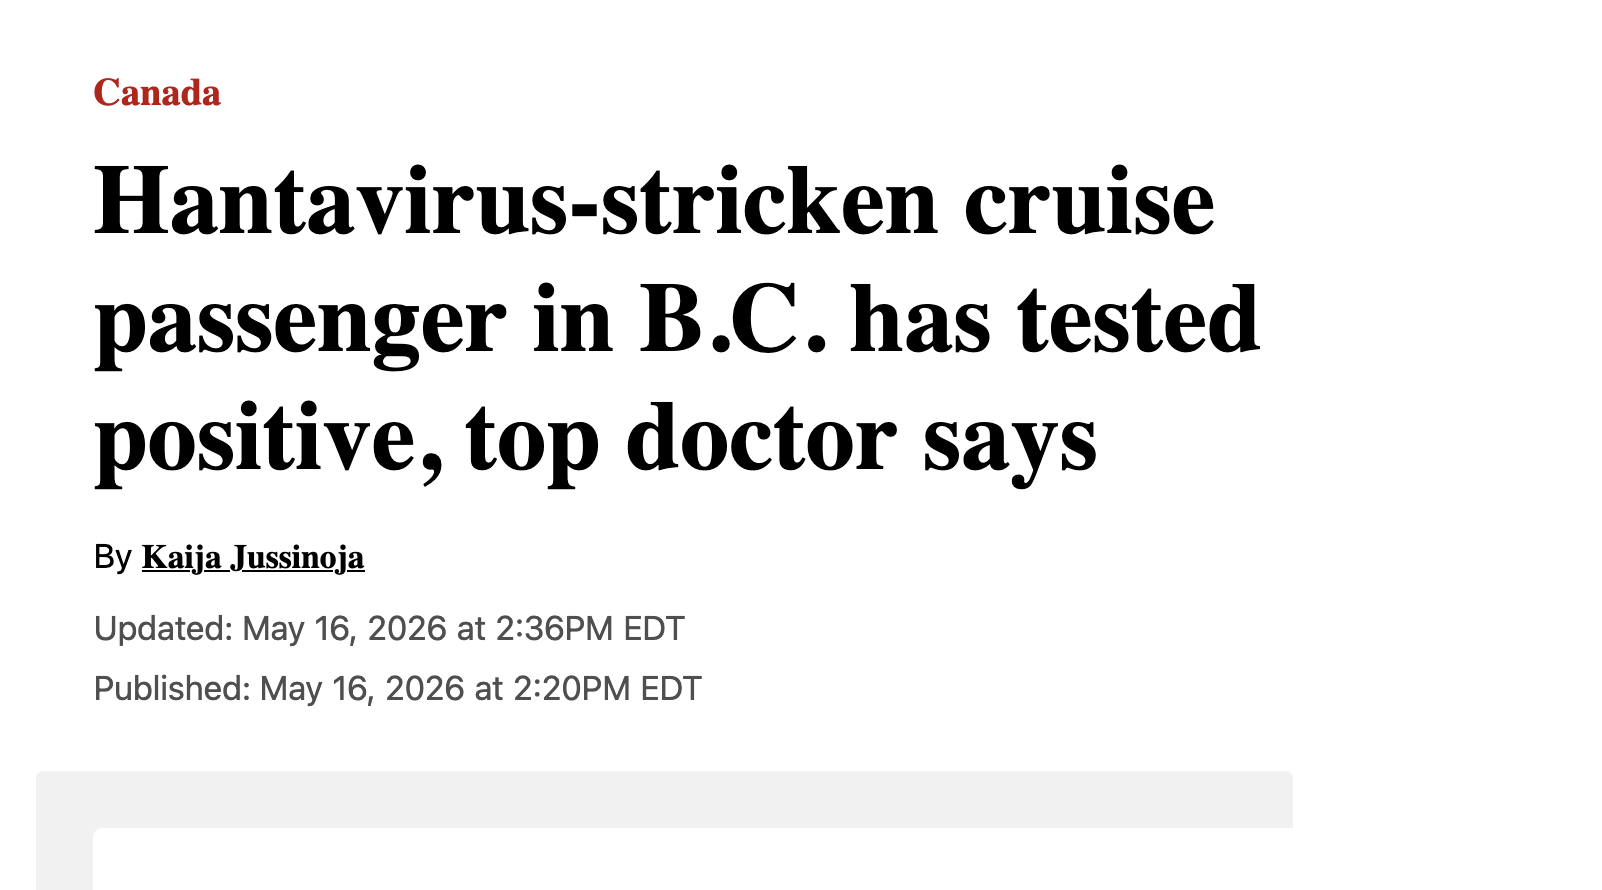
Task: Click the "2:36PM EDT" updated time
Action: pos(590,629)
